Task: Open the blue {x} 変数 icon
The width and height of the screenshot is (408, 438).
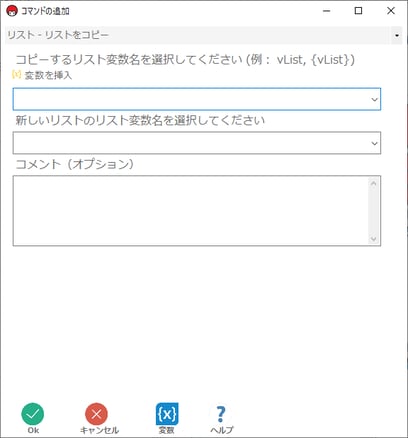Action: (x=167, y=414)
